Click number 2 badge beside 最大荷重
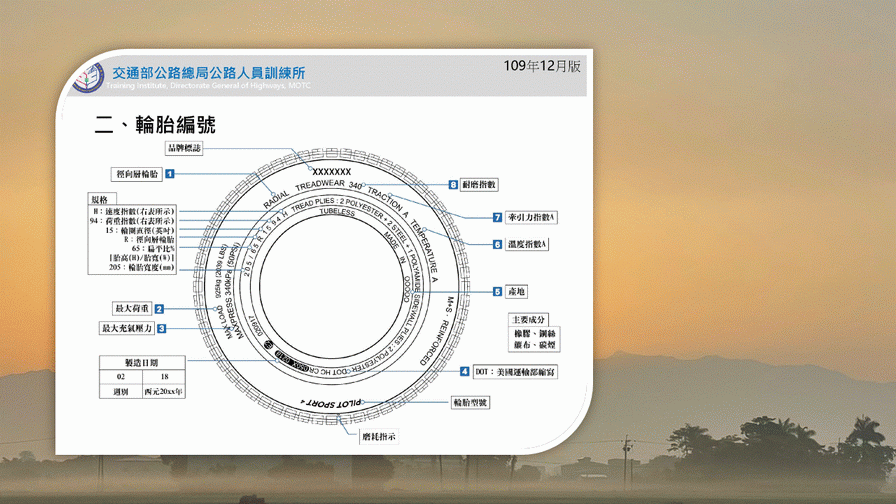 [159, 310]
